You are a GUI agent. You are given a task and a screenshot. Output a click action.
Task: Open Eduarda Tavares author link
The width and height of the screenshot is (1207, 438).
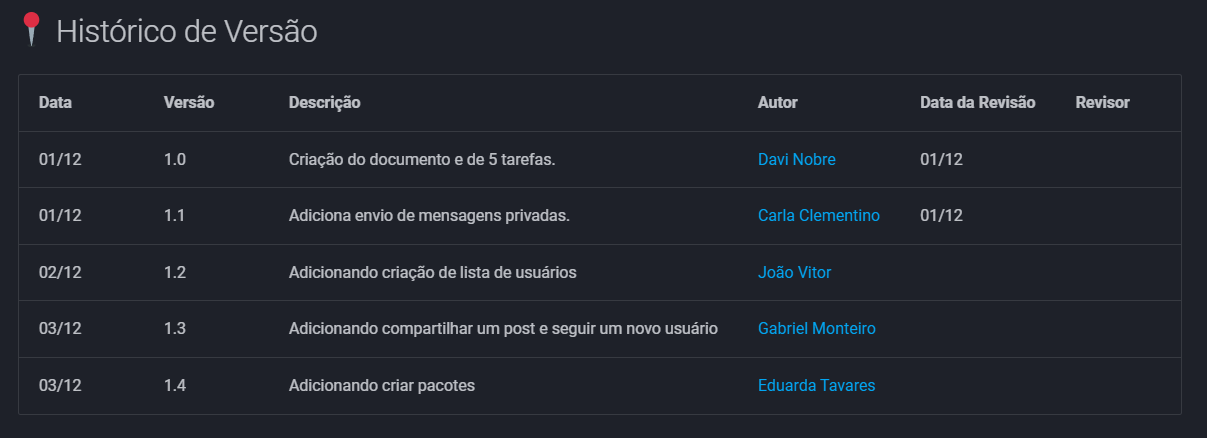tap(816, 385)
